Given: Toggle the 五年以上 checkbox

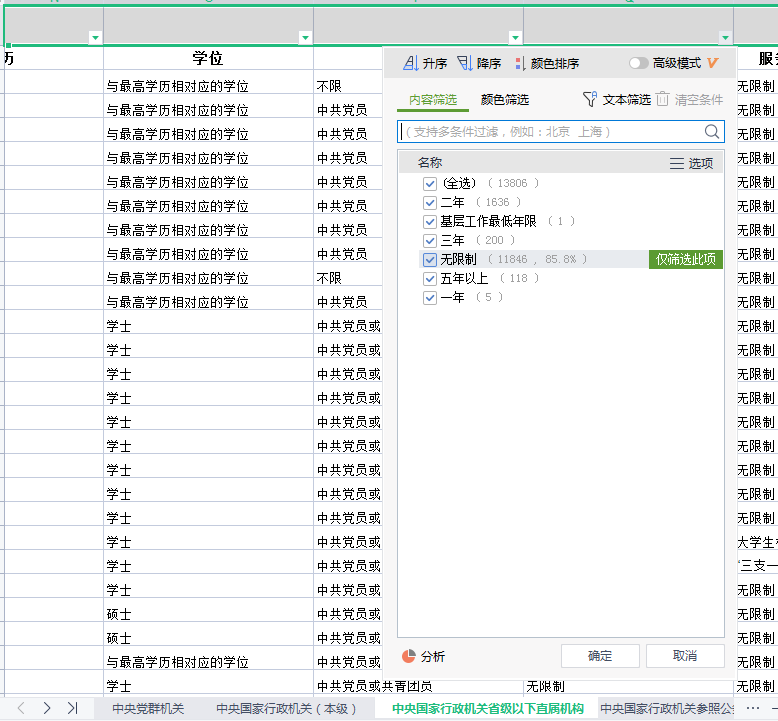Looking at the screenshot, I should [x=430, y=278].
